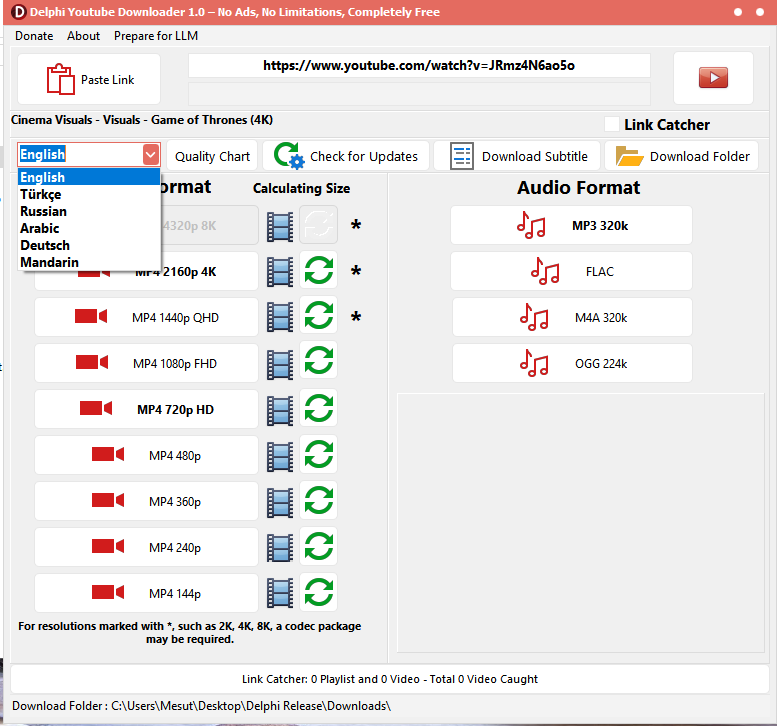Click the Paste Link clipboard icon
The width and height of the screenshot is (777, 726).
[x=60, y=79]
